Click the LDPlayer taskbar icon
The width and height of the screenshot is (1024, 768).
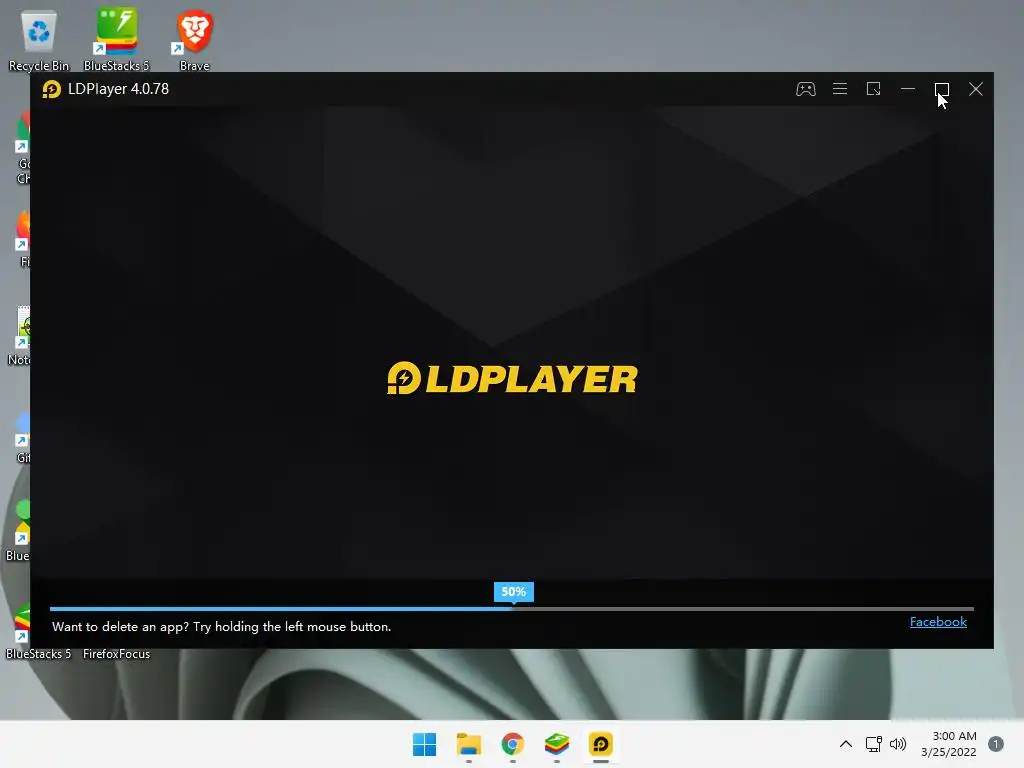click(601, 744)
